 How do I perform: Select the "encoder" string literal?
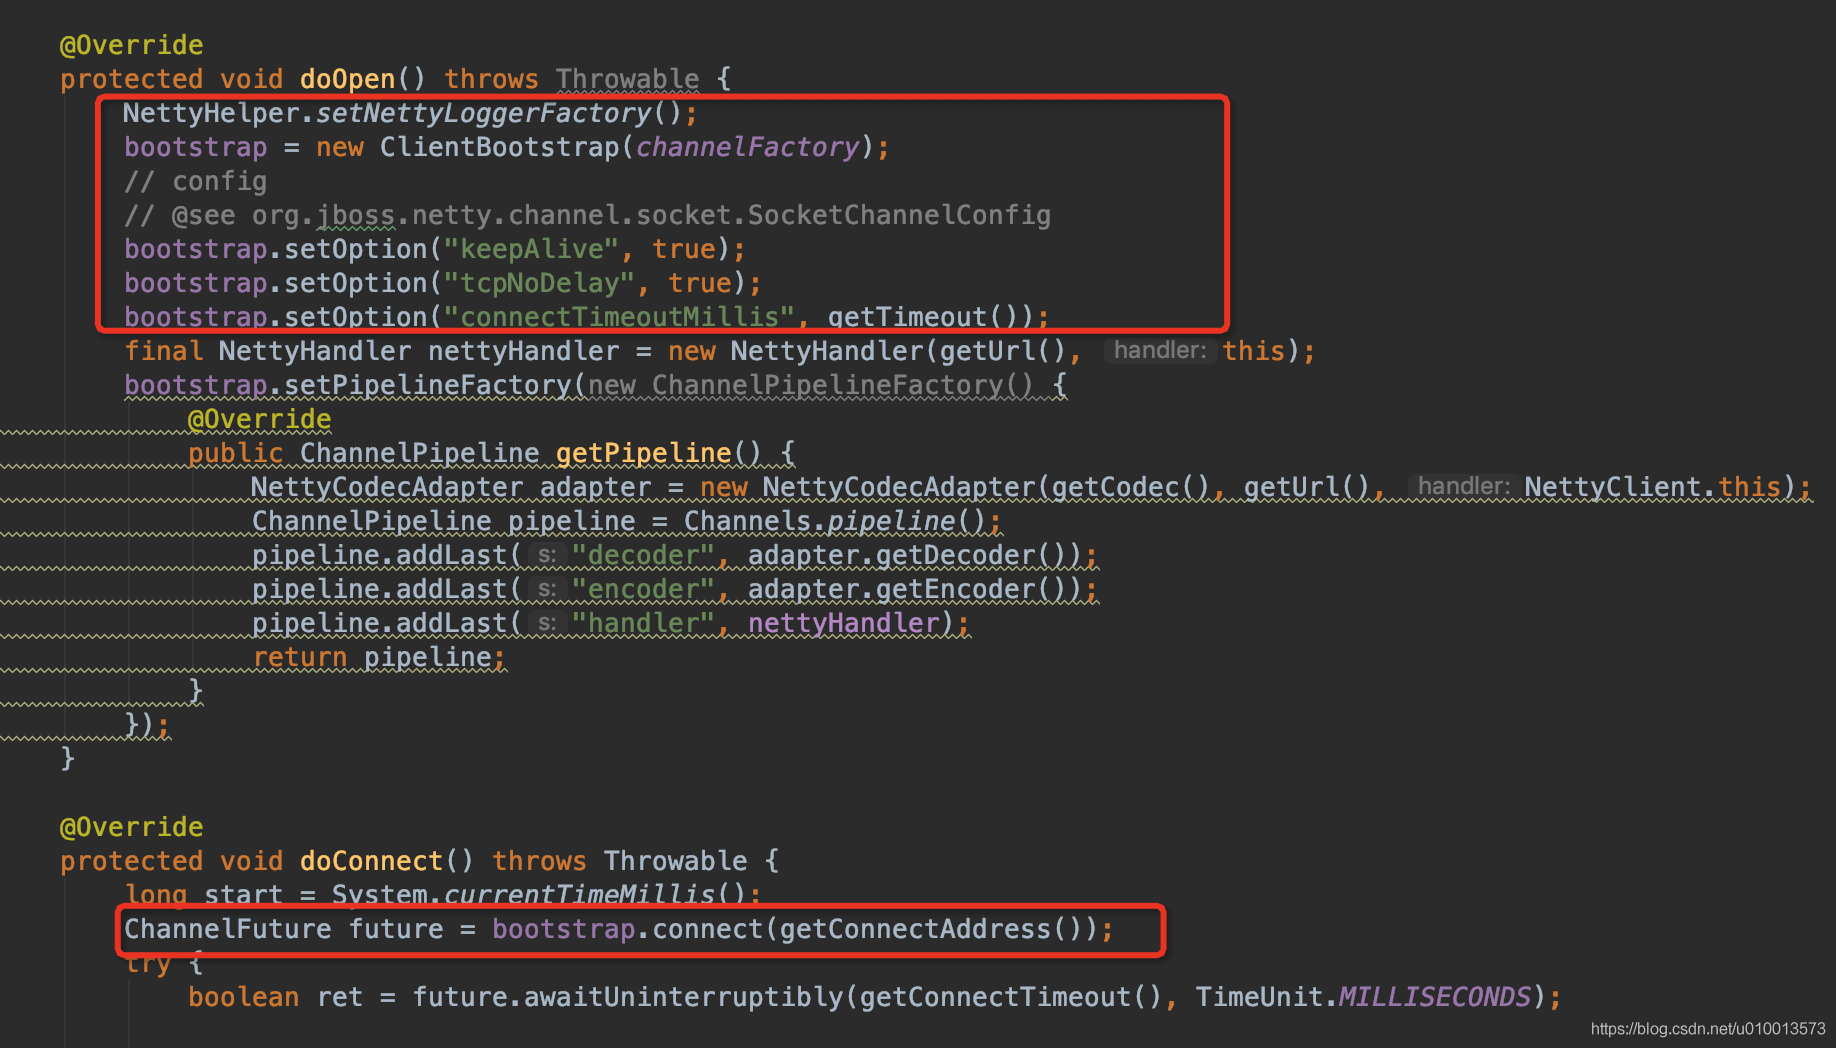point(643,589)
